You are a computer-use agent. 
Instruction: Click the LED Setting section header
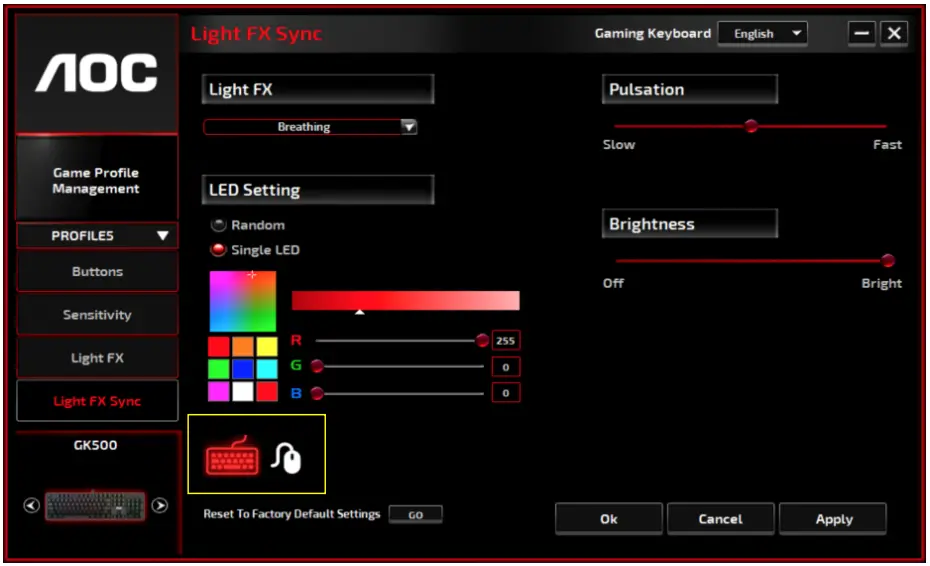click(x=318, y=190)
